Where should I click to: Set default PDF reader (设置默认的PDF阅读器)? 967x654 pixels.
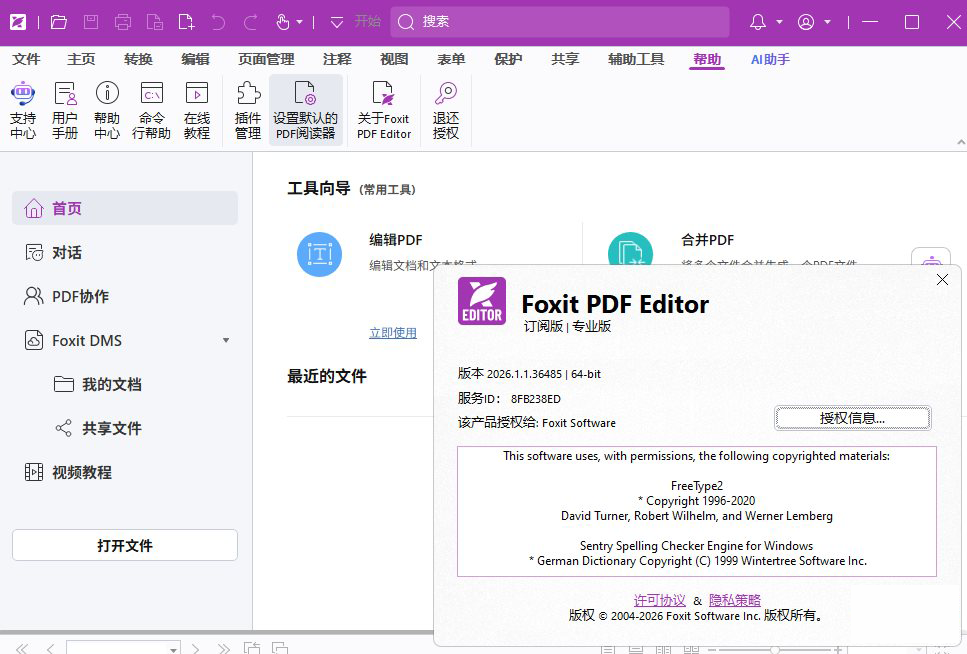point(305,110)
